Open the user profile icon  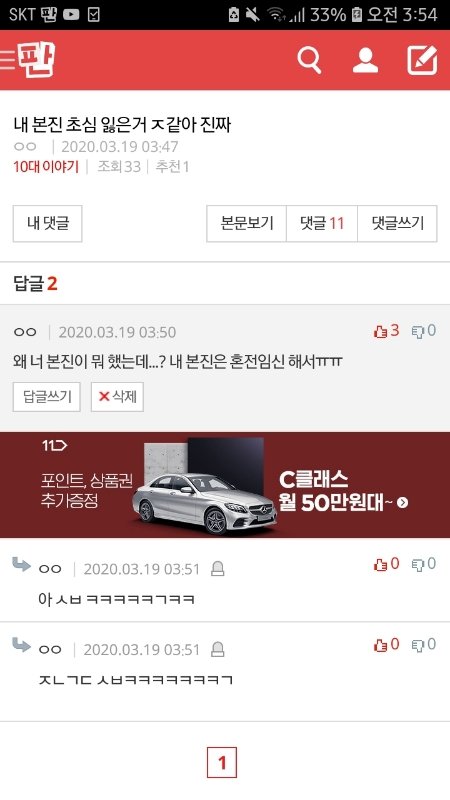point(365,61)
